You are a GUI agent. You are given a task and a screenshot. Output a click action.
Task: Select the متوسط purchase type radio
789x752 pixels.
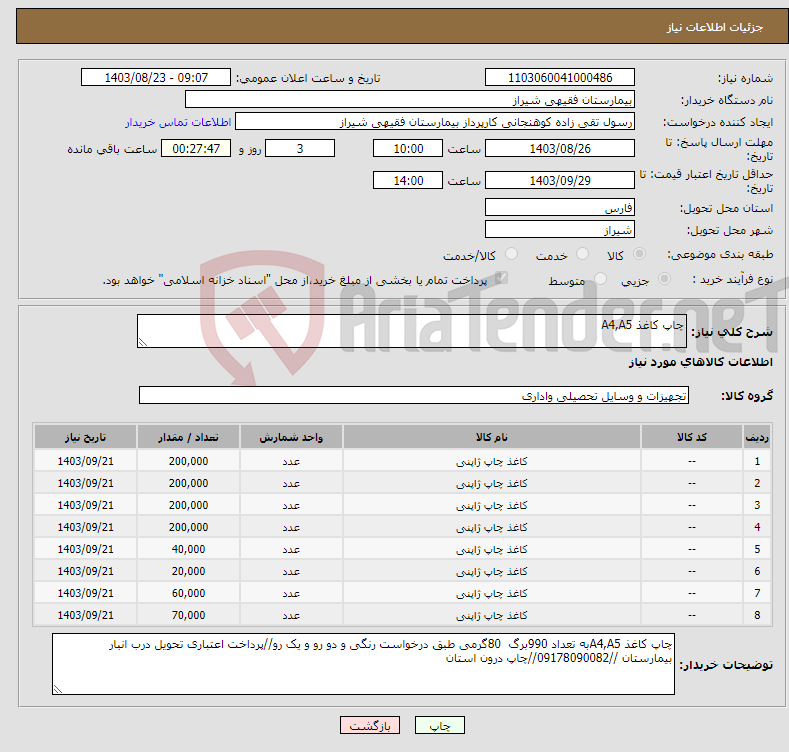(x=600, y=279)
